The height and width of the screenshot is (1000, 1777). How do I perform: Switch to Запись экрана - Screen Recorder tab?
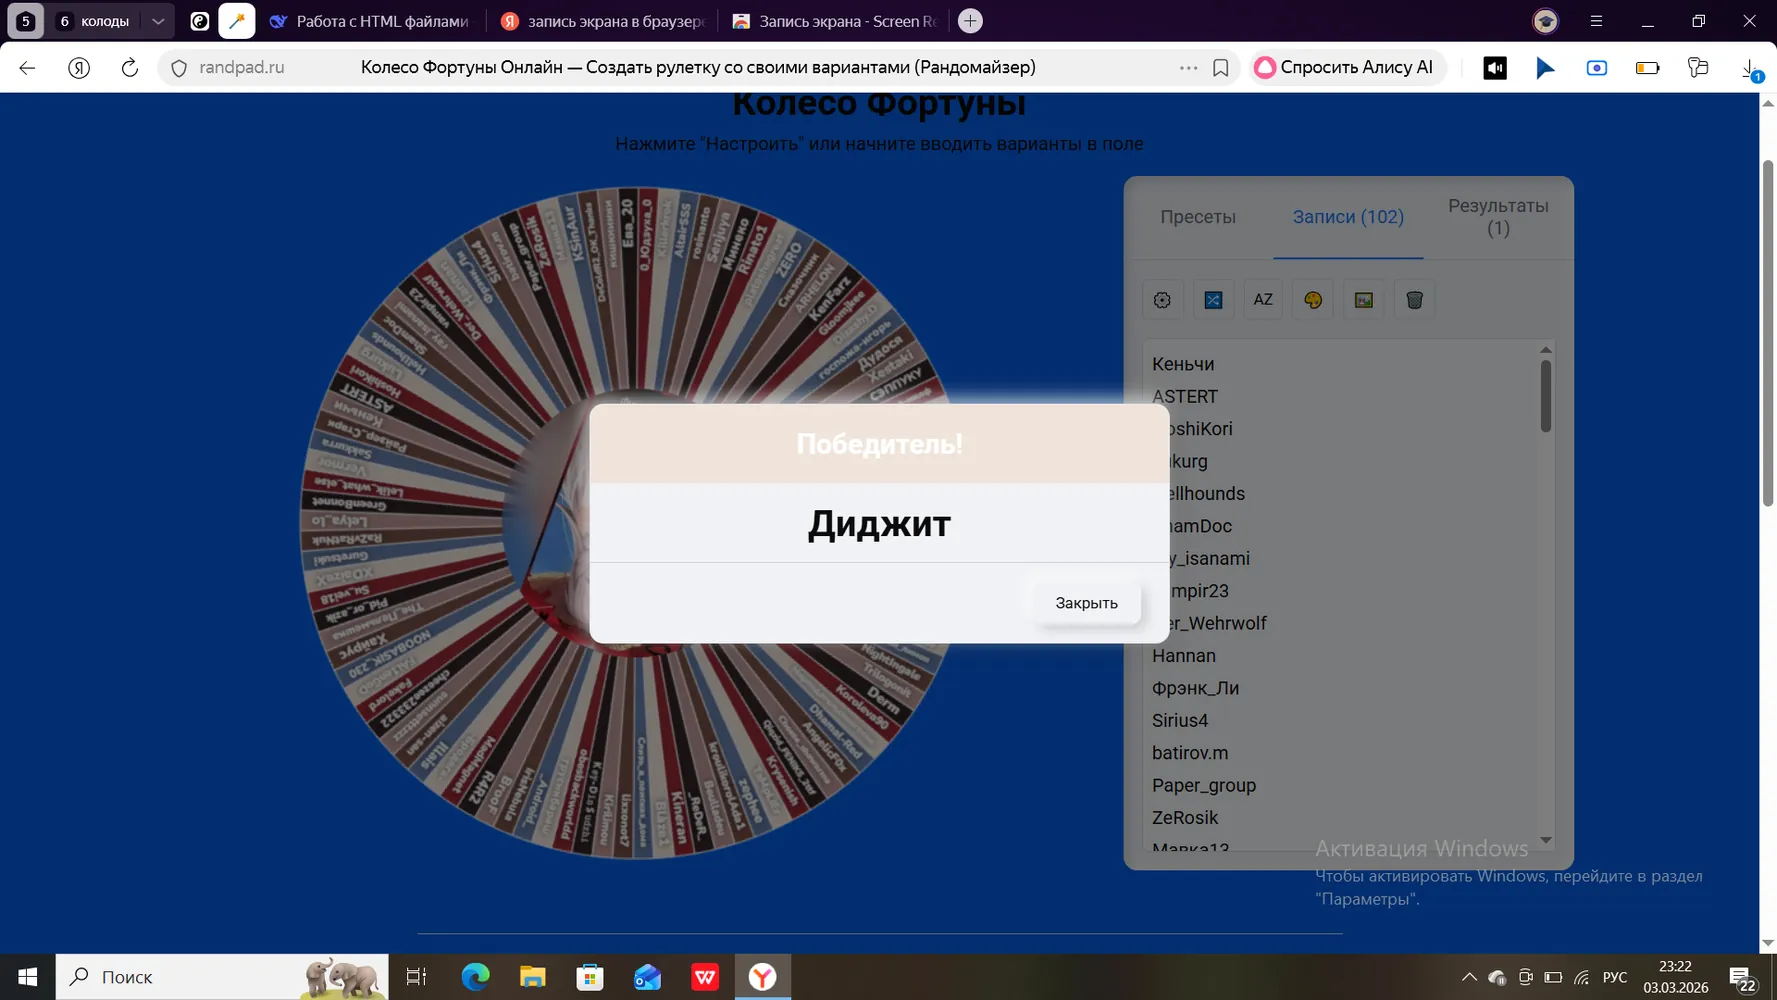click(835, 21)
